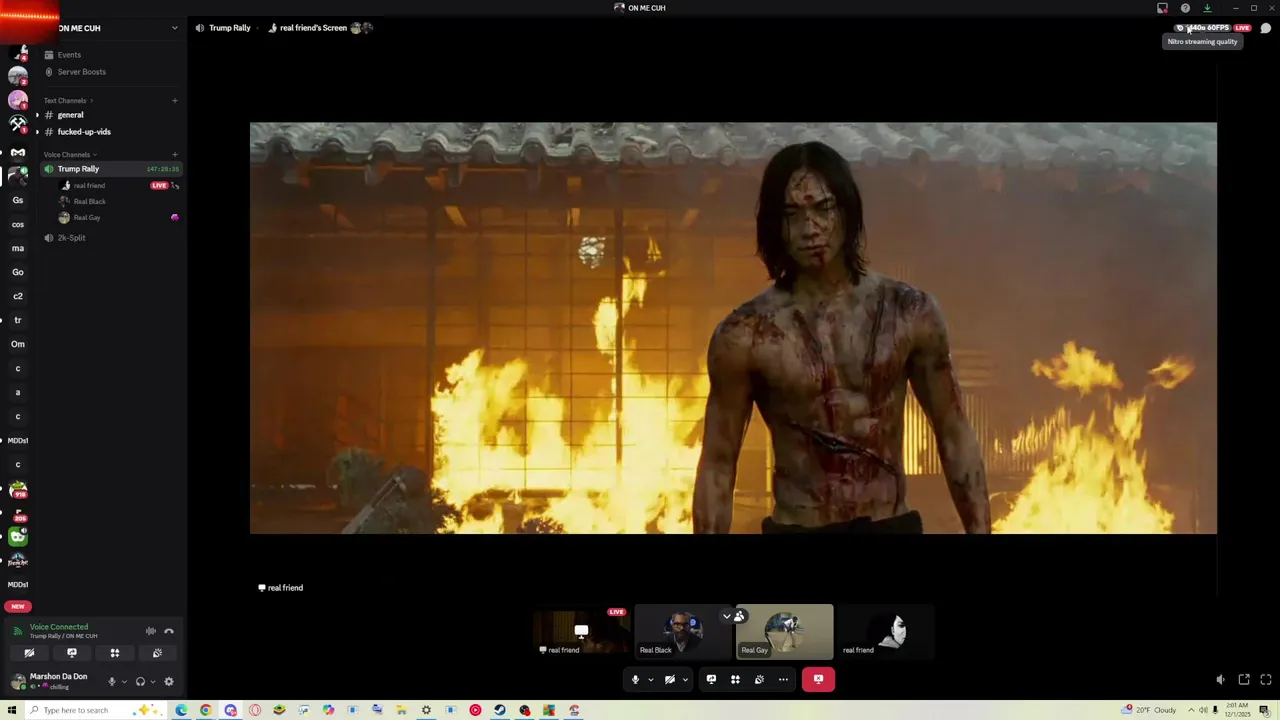Open the c2 server in the server list
The width and height of the screenshot is (1280, 720).
coord(18,296)
